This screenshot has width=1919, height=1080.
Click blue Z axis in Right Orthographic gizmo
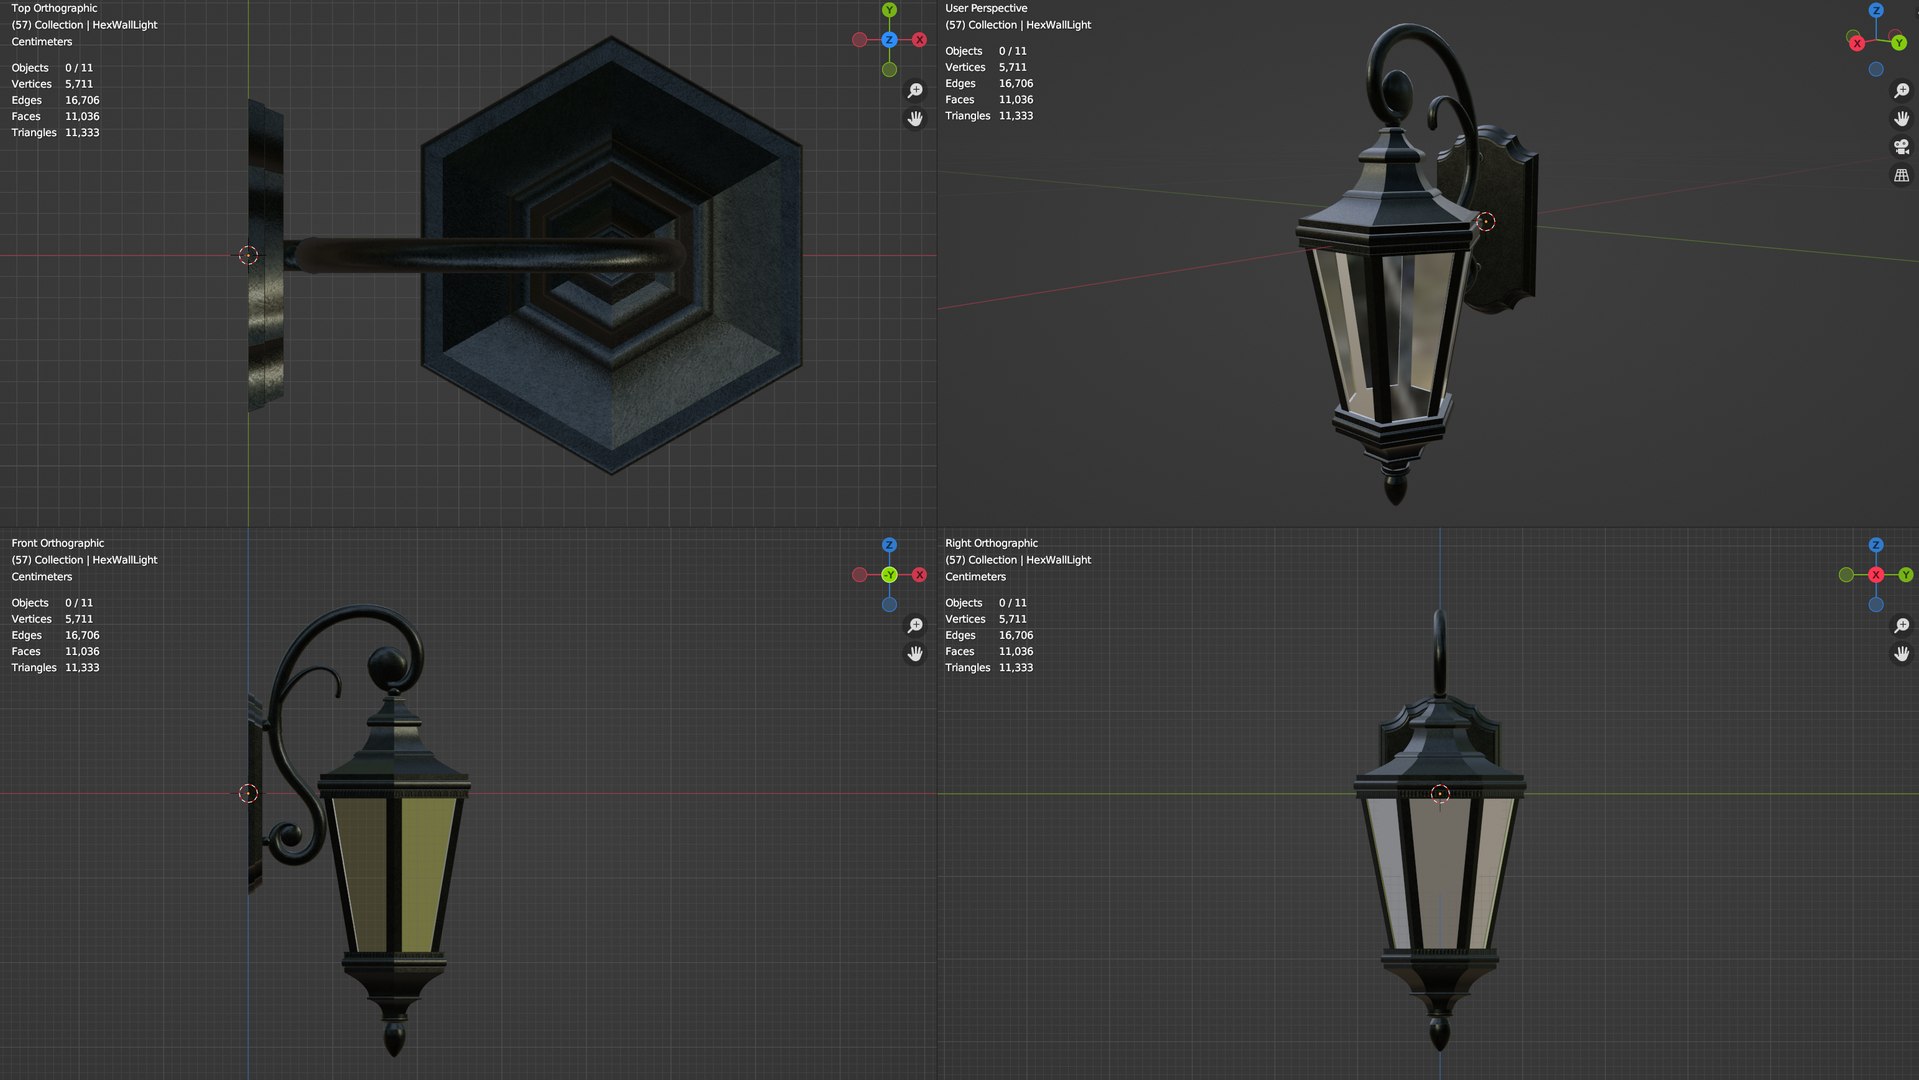point(1876,545)
